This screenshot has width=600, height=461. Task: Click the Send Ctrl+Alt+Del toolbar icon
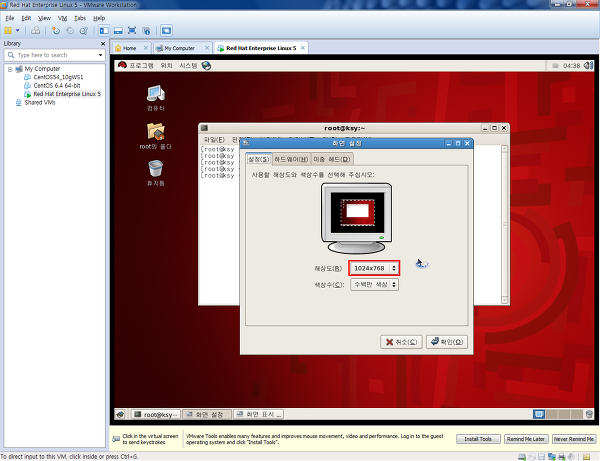click(36, 31)
